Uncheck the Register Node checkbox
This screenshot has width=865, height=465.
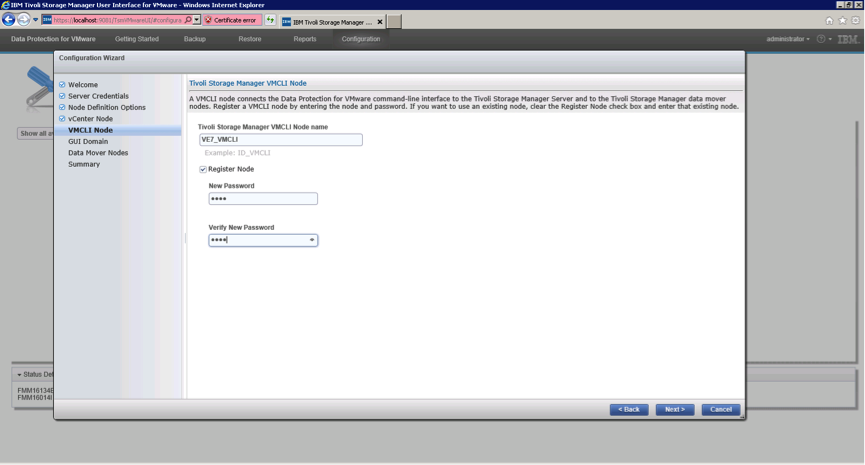[x=202, y=169]
